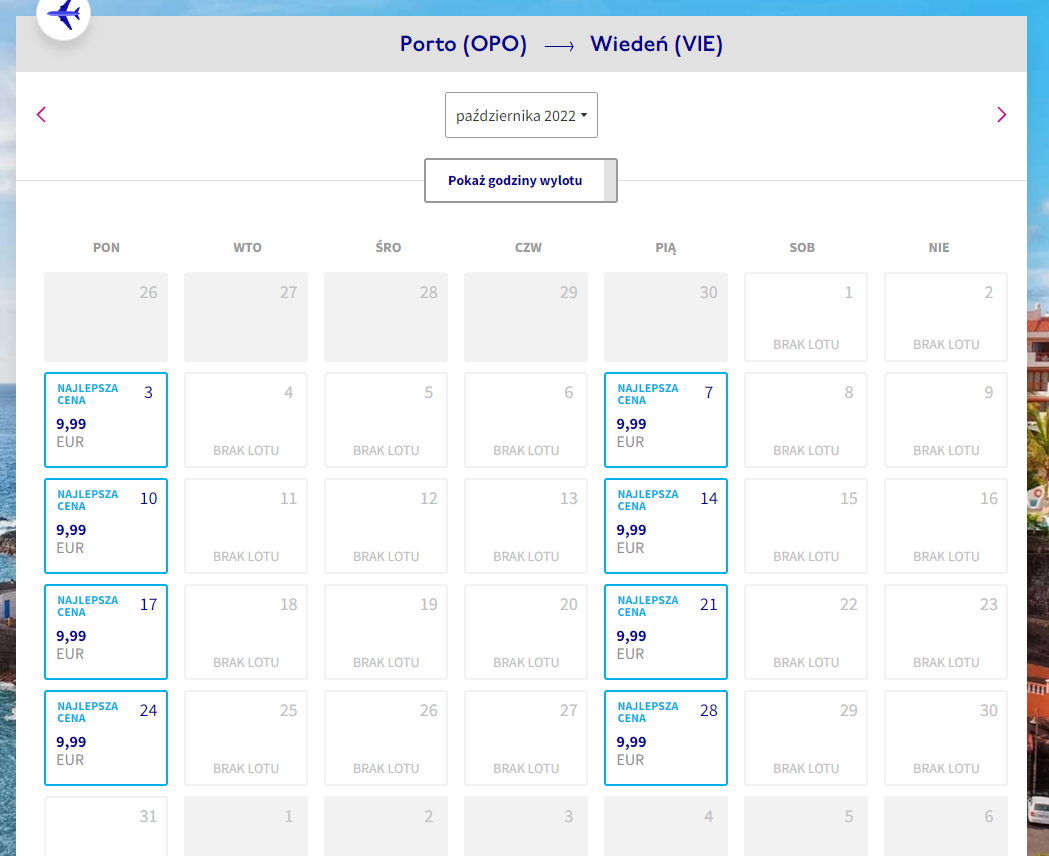
Task: Go to previous month arrow
Action: 41,114
